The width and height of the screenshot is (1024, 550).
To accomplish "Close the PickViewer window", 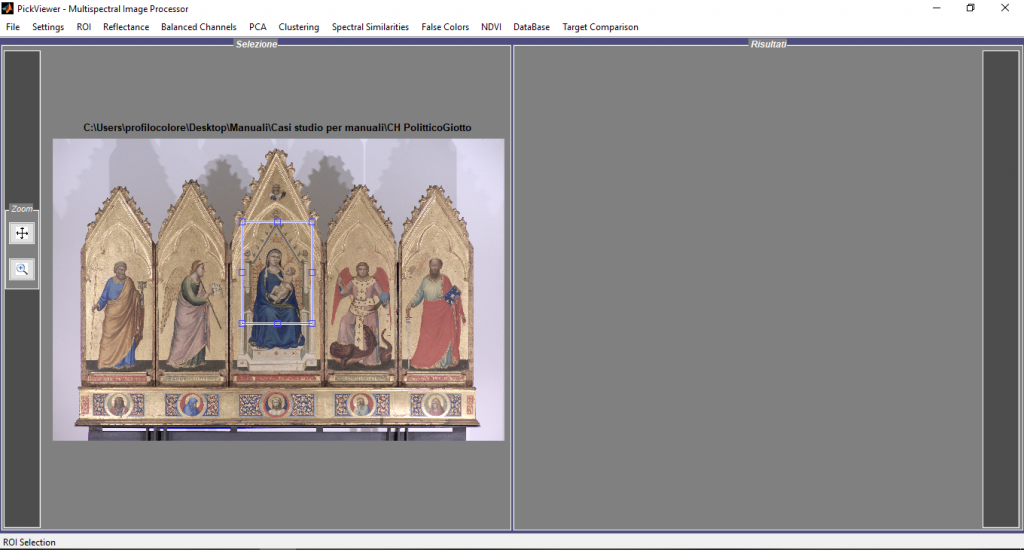I will 1005,8.
